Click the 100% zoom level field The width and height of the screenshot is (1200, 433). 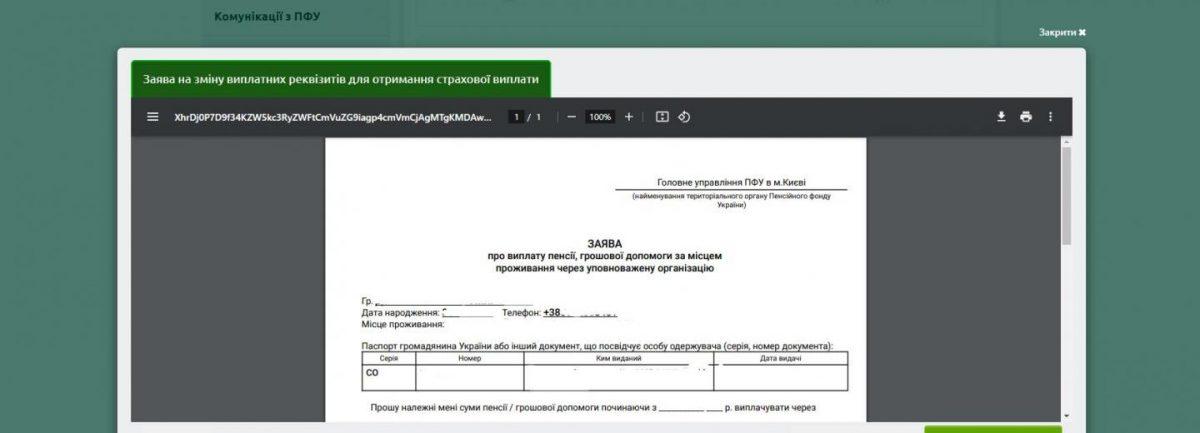tap(600, 117)
